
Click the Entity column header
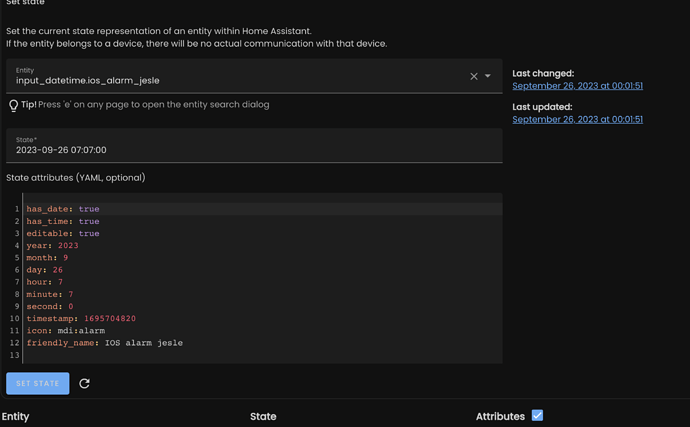click(15, 416)
